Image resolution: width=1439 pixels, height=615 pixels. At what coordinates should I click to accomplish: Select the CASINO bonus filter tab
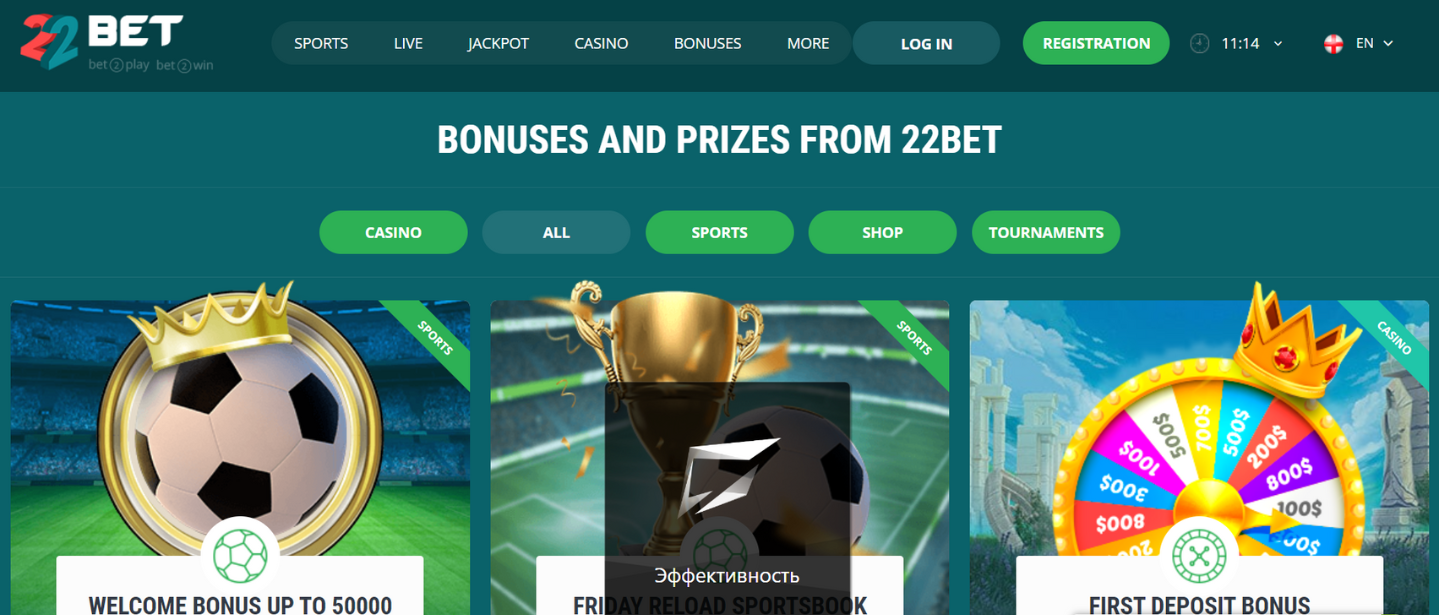click(x=393, y=232)
